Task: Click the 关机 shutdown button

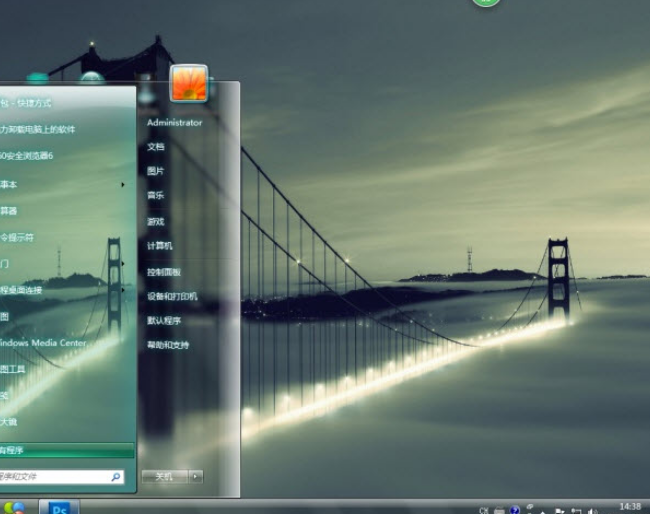Action: tap(164, 477)
